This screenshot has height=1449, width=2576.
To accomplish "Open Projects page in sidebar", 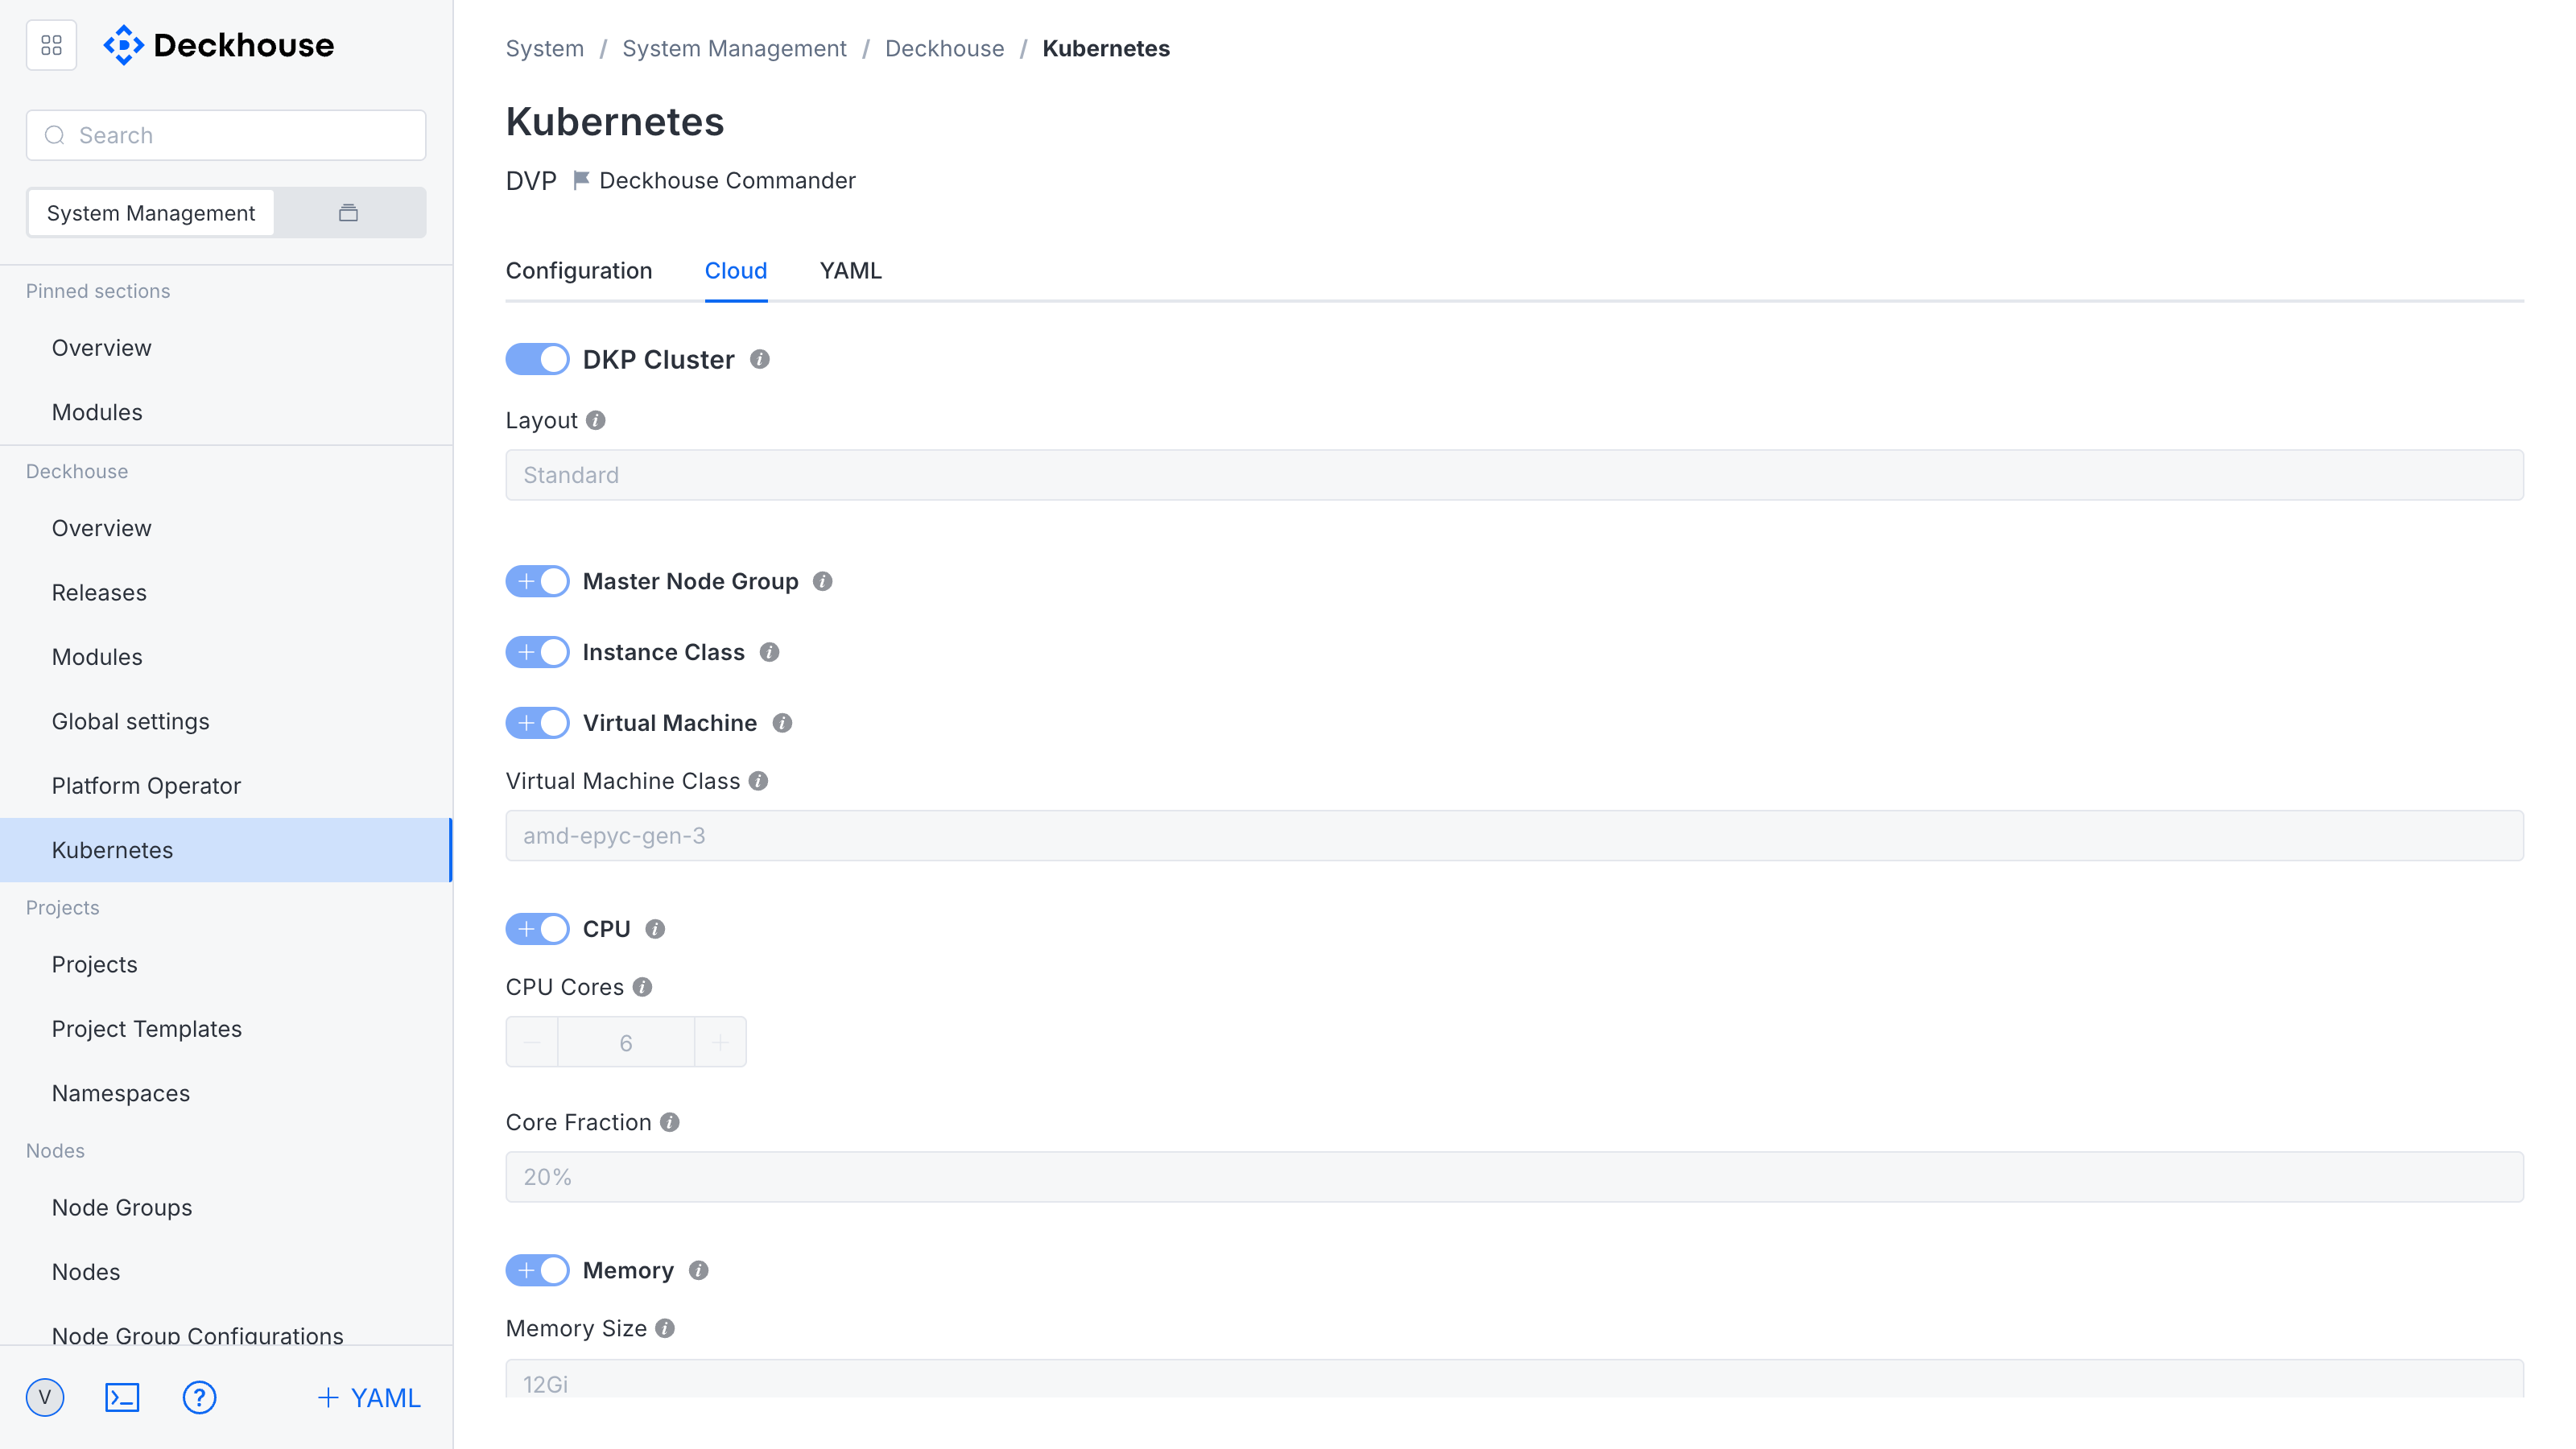I will pyautogui.click(x=226, y=965).
